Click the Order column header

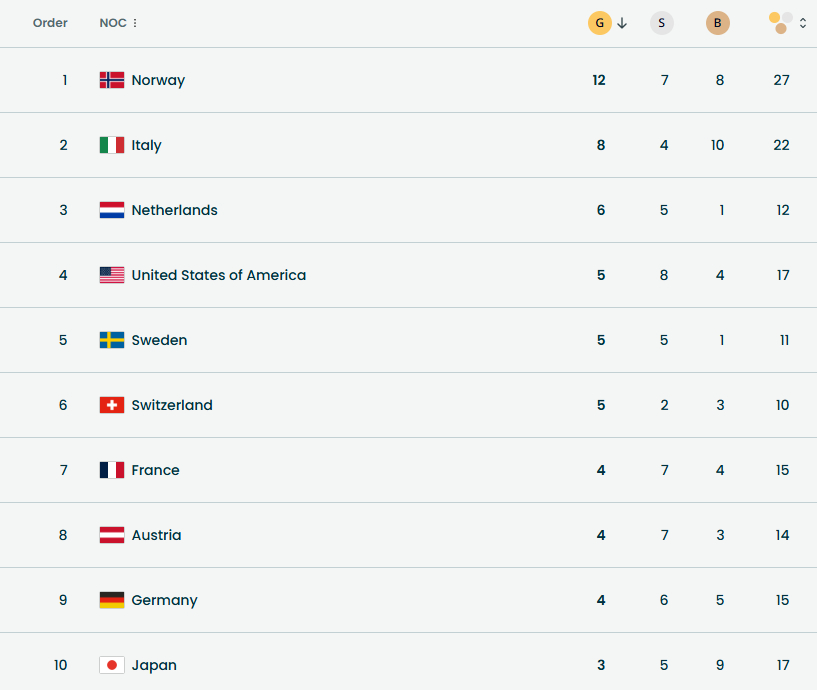pos(50,23)
